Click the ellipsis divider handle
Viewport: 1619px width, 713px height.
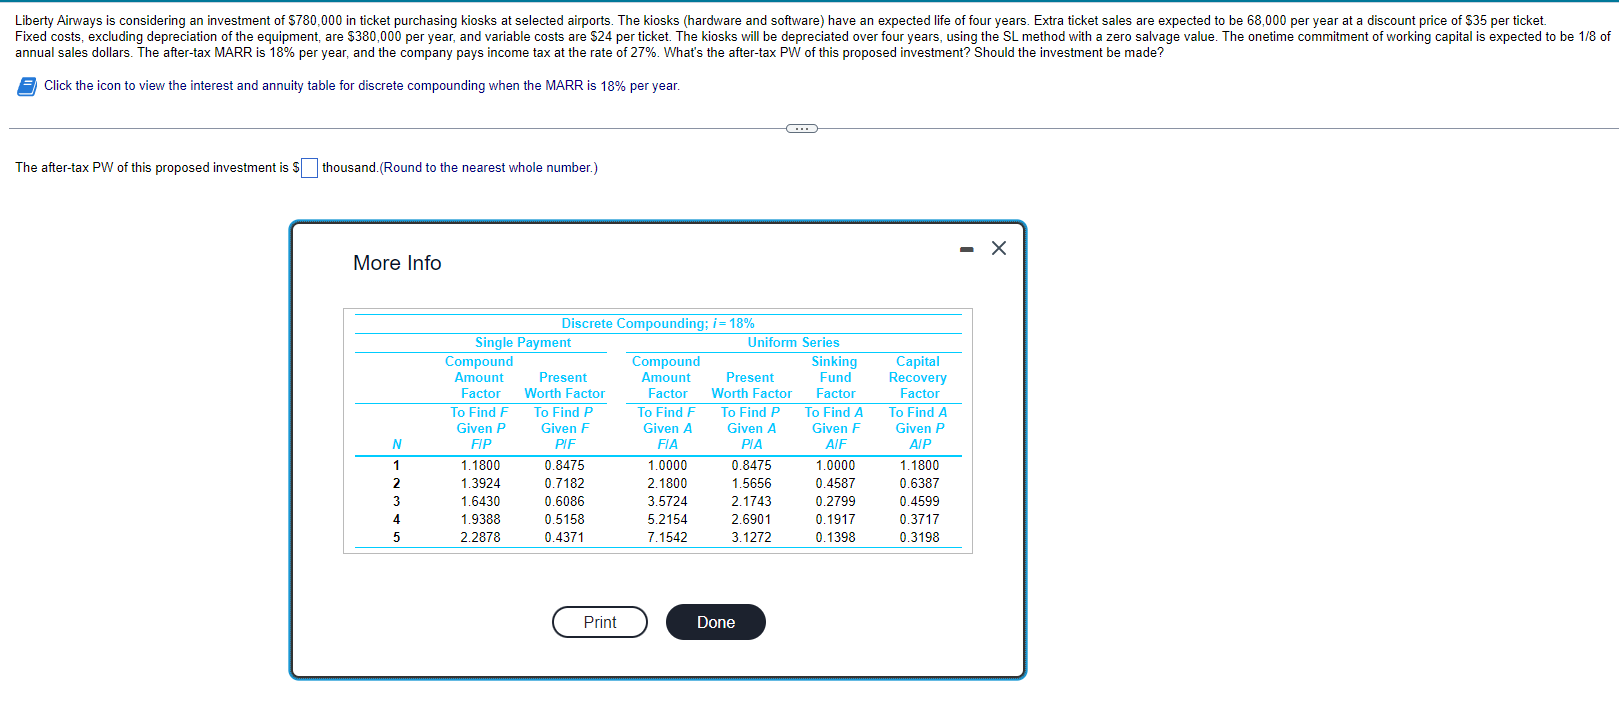(802, 128)
